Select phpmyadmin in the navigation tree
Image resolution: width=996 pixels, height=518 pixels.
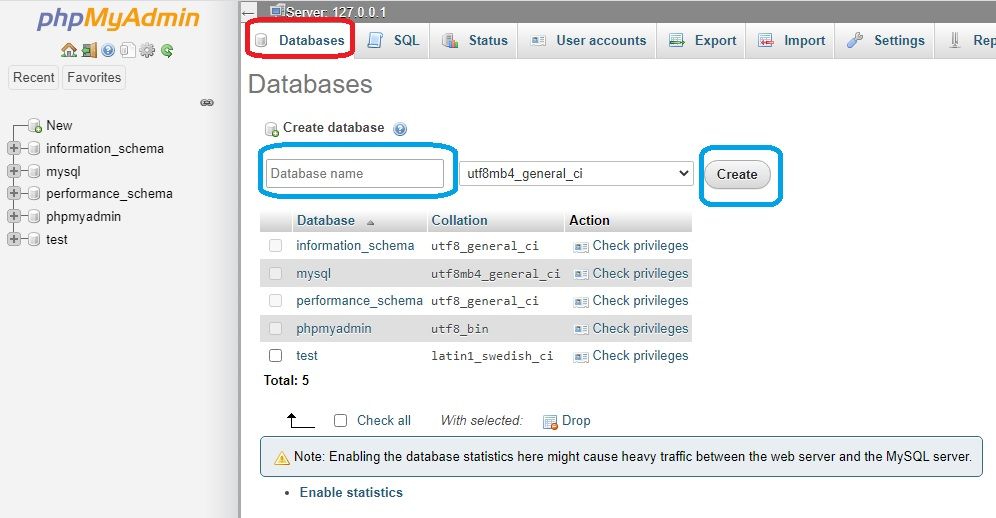pyautogui.click(x=83, y=217)
